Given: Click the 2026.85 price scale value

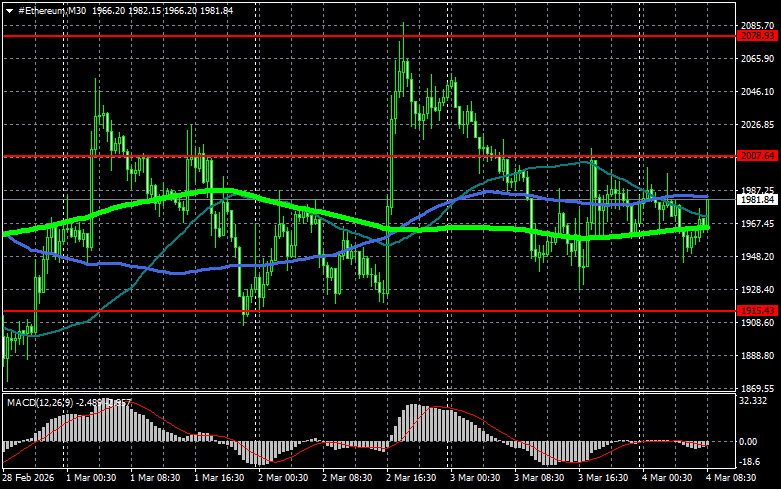Looking at the screenshot, I should coord(757,124).
